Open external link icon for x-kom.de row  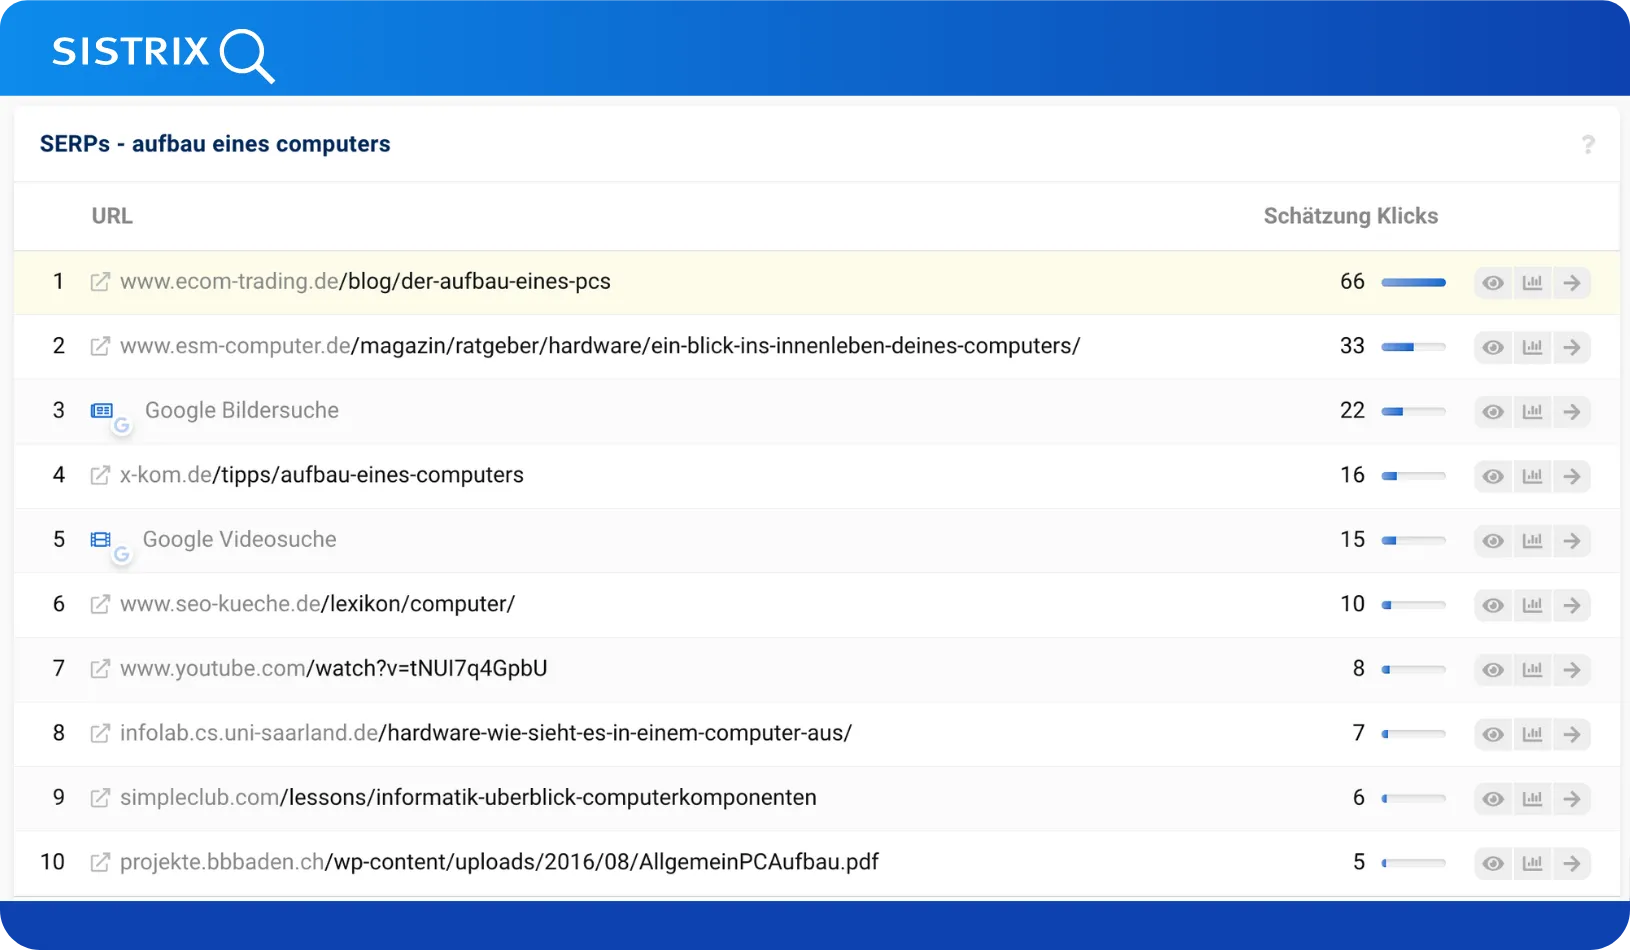[x=100, y=475]
